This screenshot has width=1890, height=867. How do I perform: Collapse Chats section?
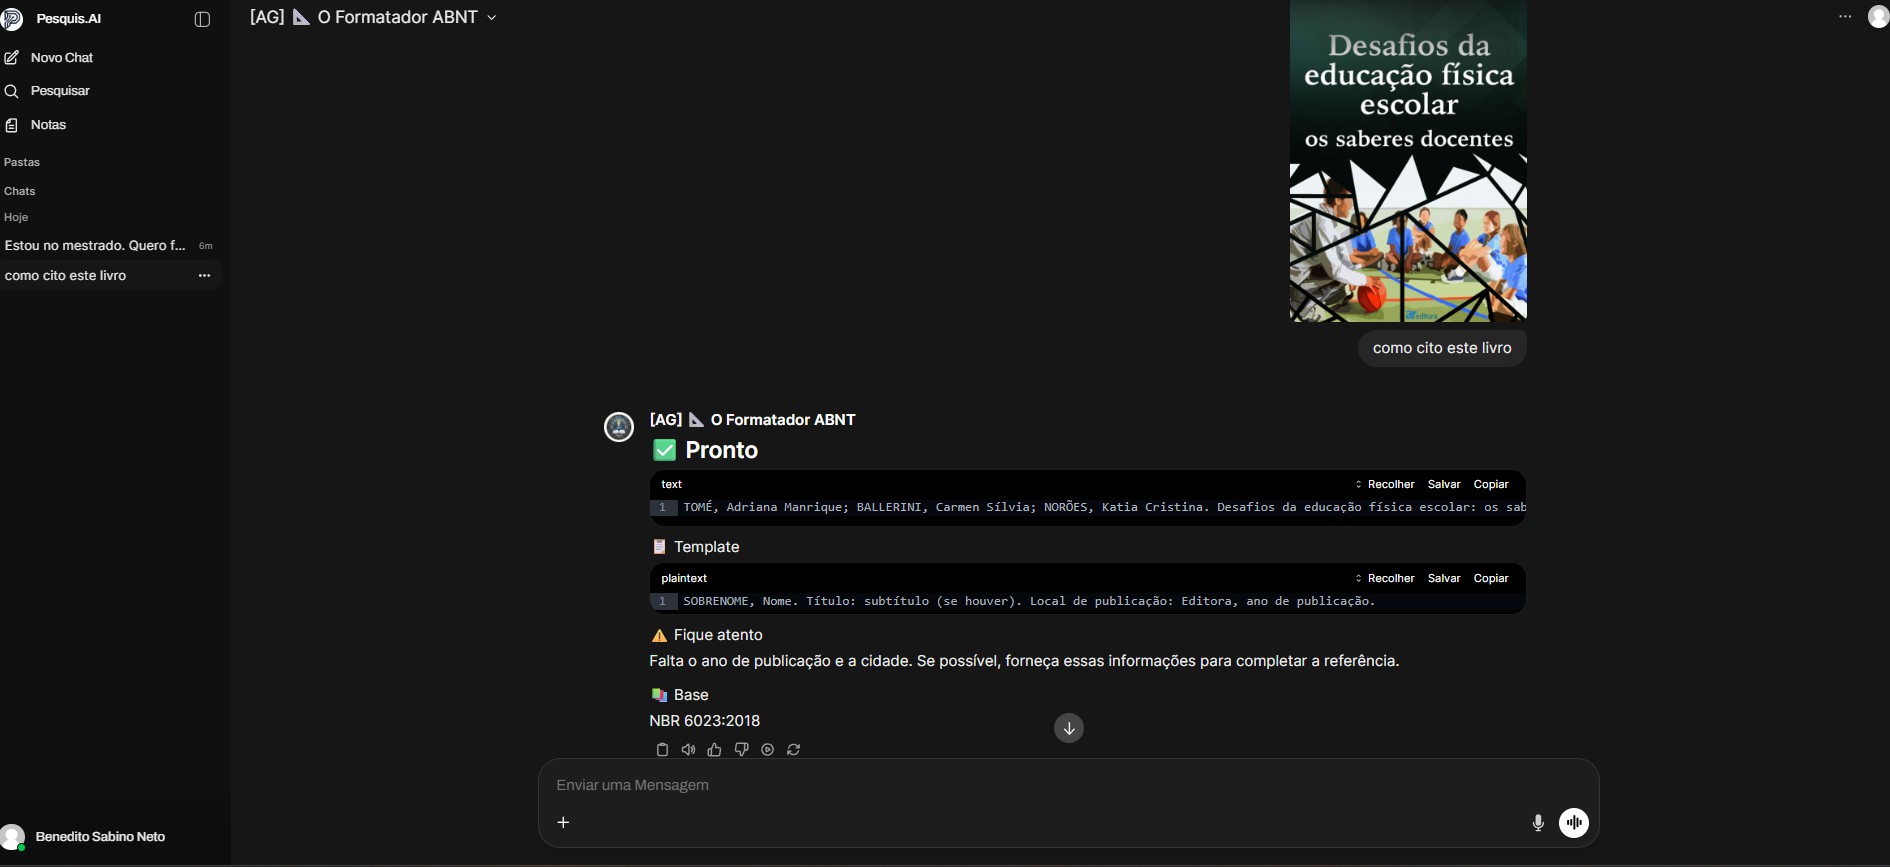(x=19, y=191)
